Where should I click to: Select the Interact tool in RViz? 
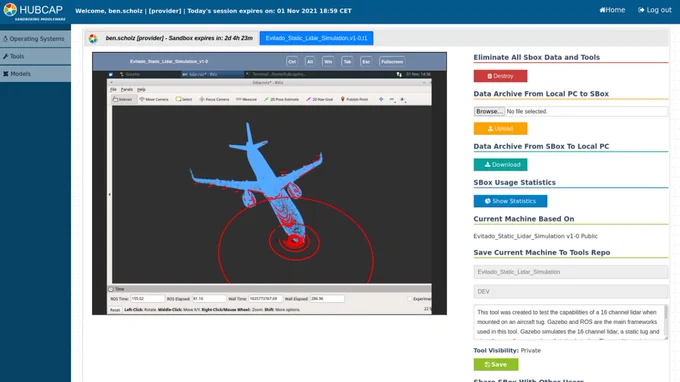pyautogui.click(x=123, y=99)
